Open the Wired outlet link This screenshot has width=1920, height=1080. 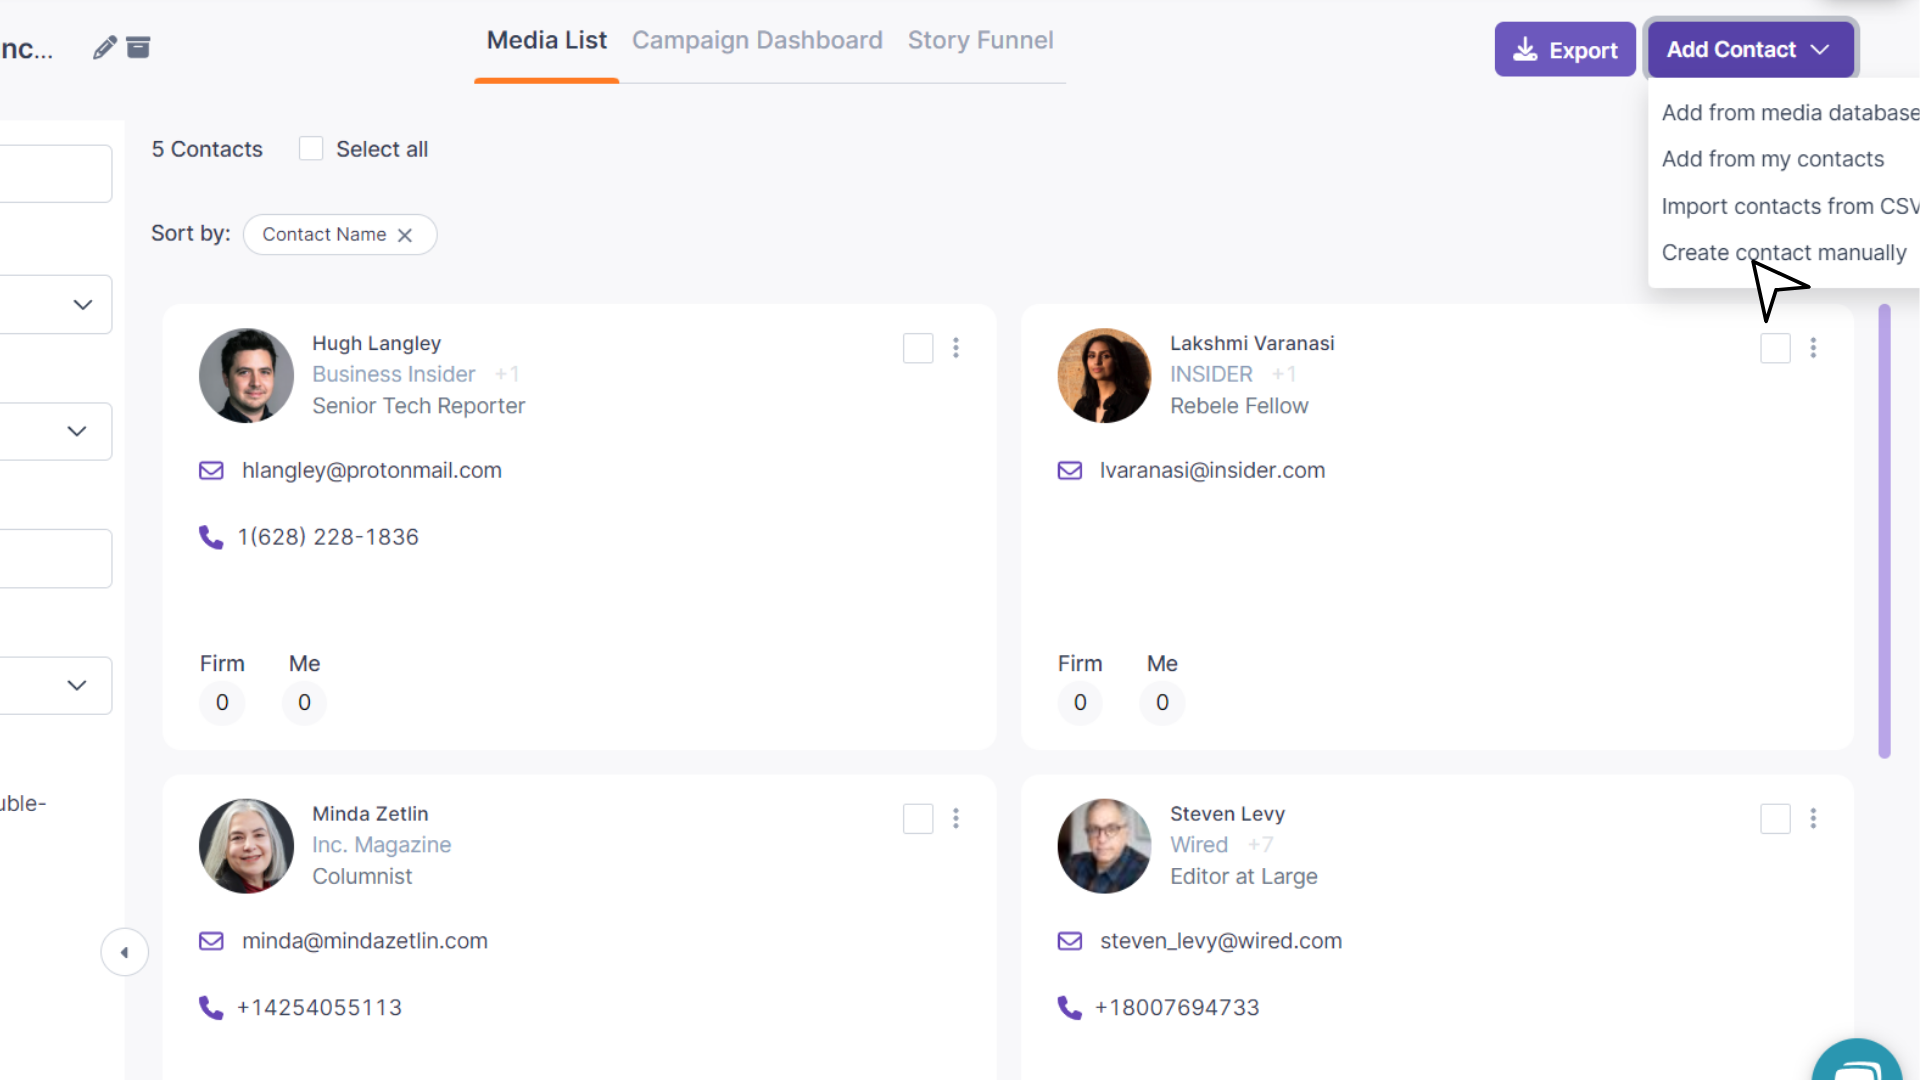1199,845
